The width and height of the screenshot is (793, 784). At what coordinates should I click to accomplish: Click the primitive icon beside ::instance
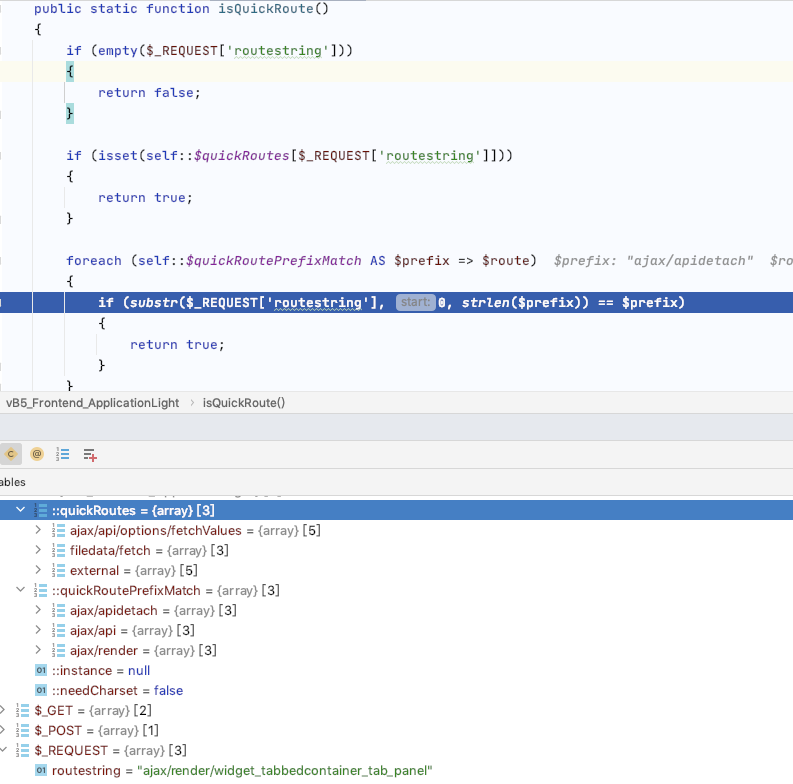[x=41, y=670]
